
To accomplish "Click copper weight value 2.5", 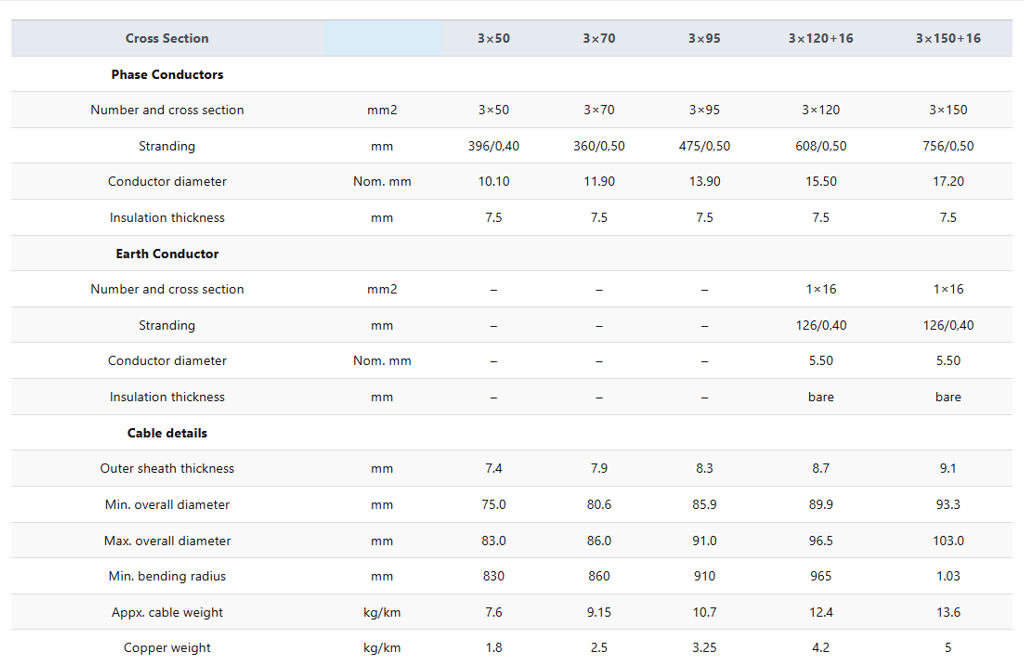I will (x=599, y=648).
